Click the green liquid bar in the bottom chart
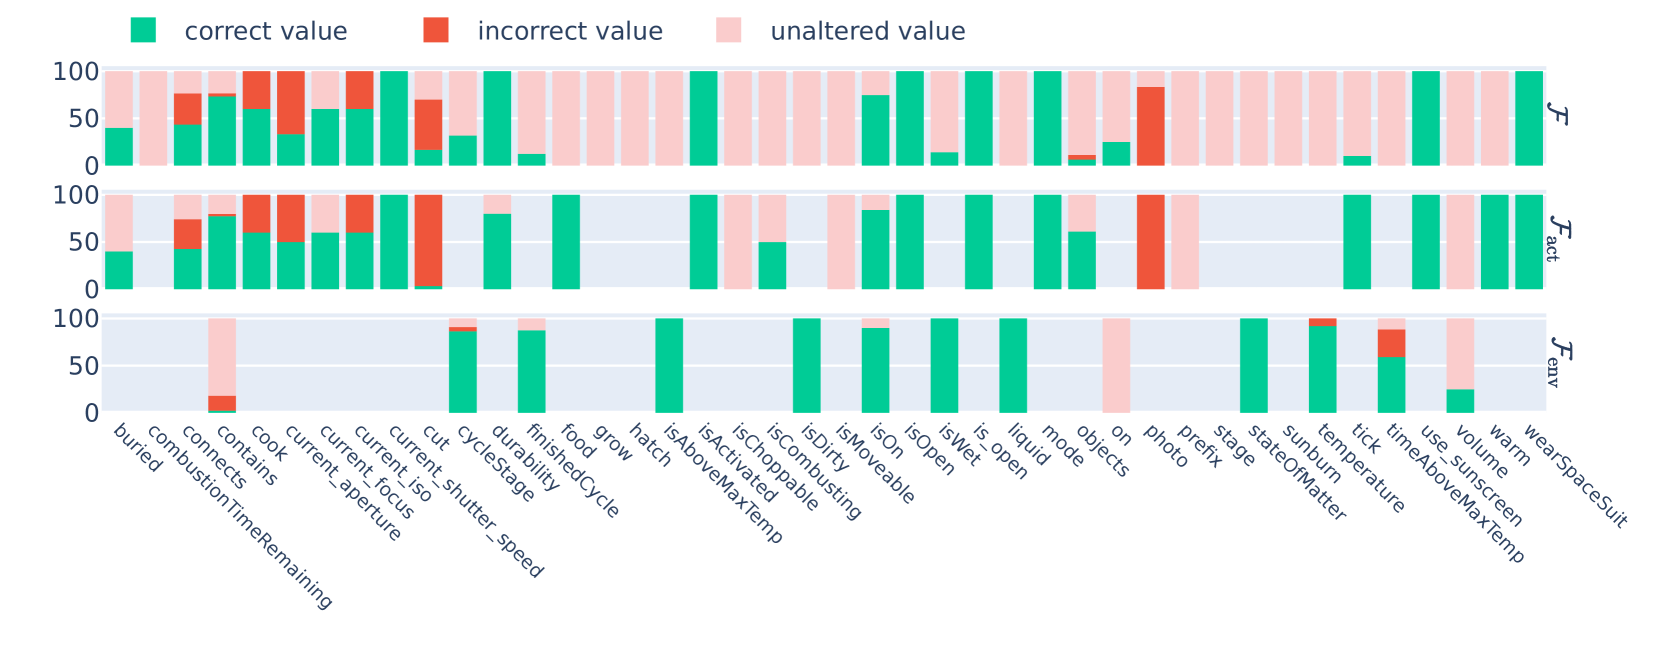This screenshot has height=664, width=1661. (1013, 366)
